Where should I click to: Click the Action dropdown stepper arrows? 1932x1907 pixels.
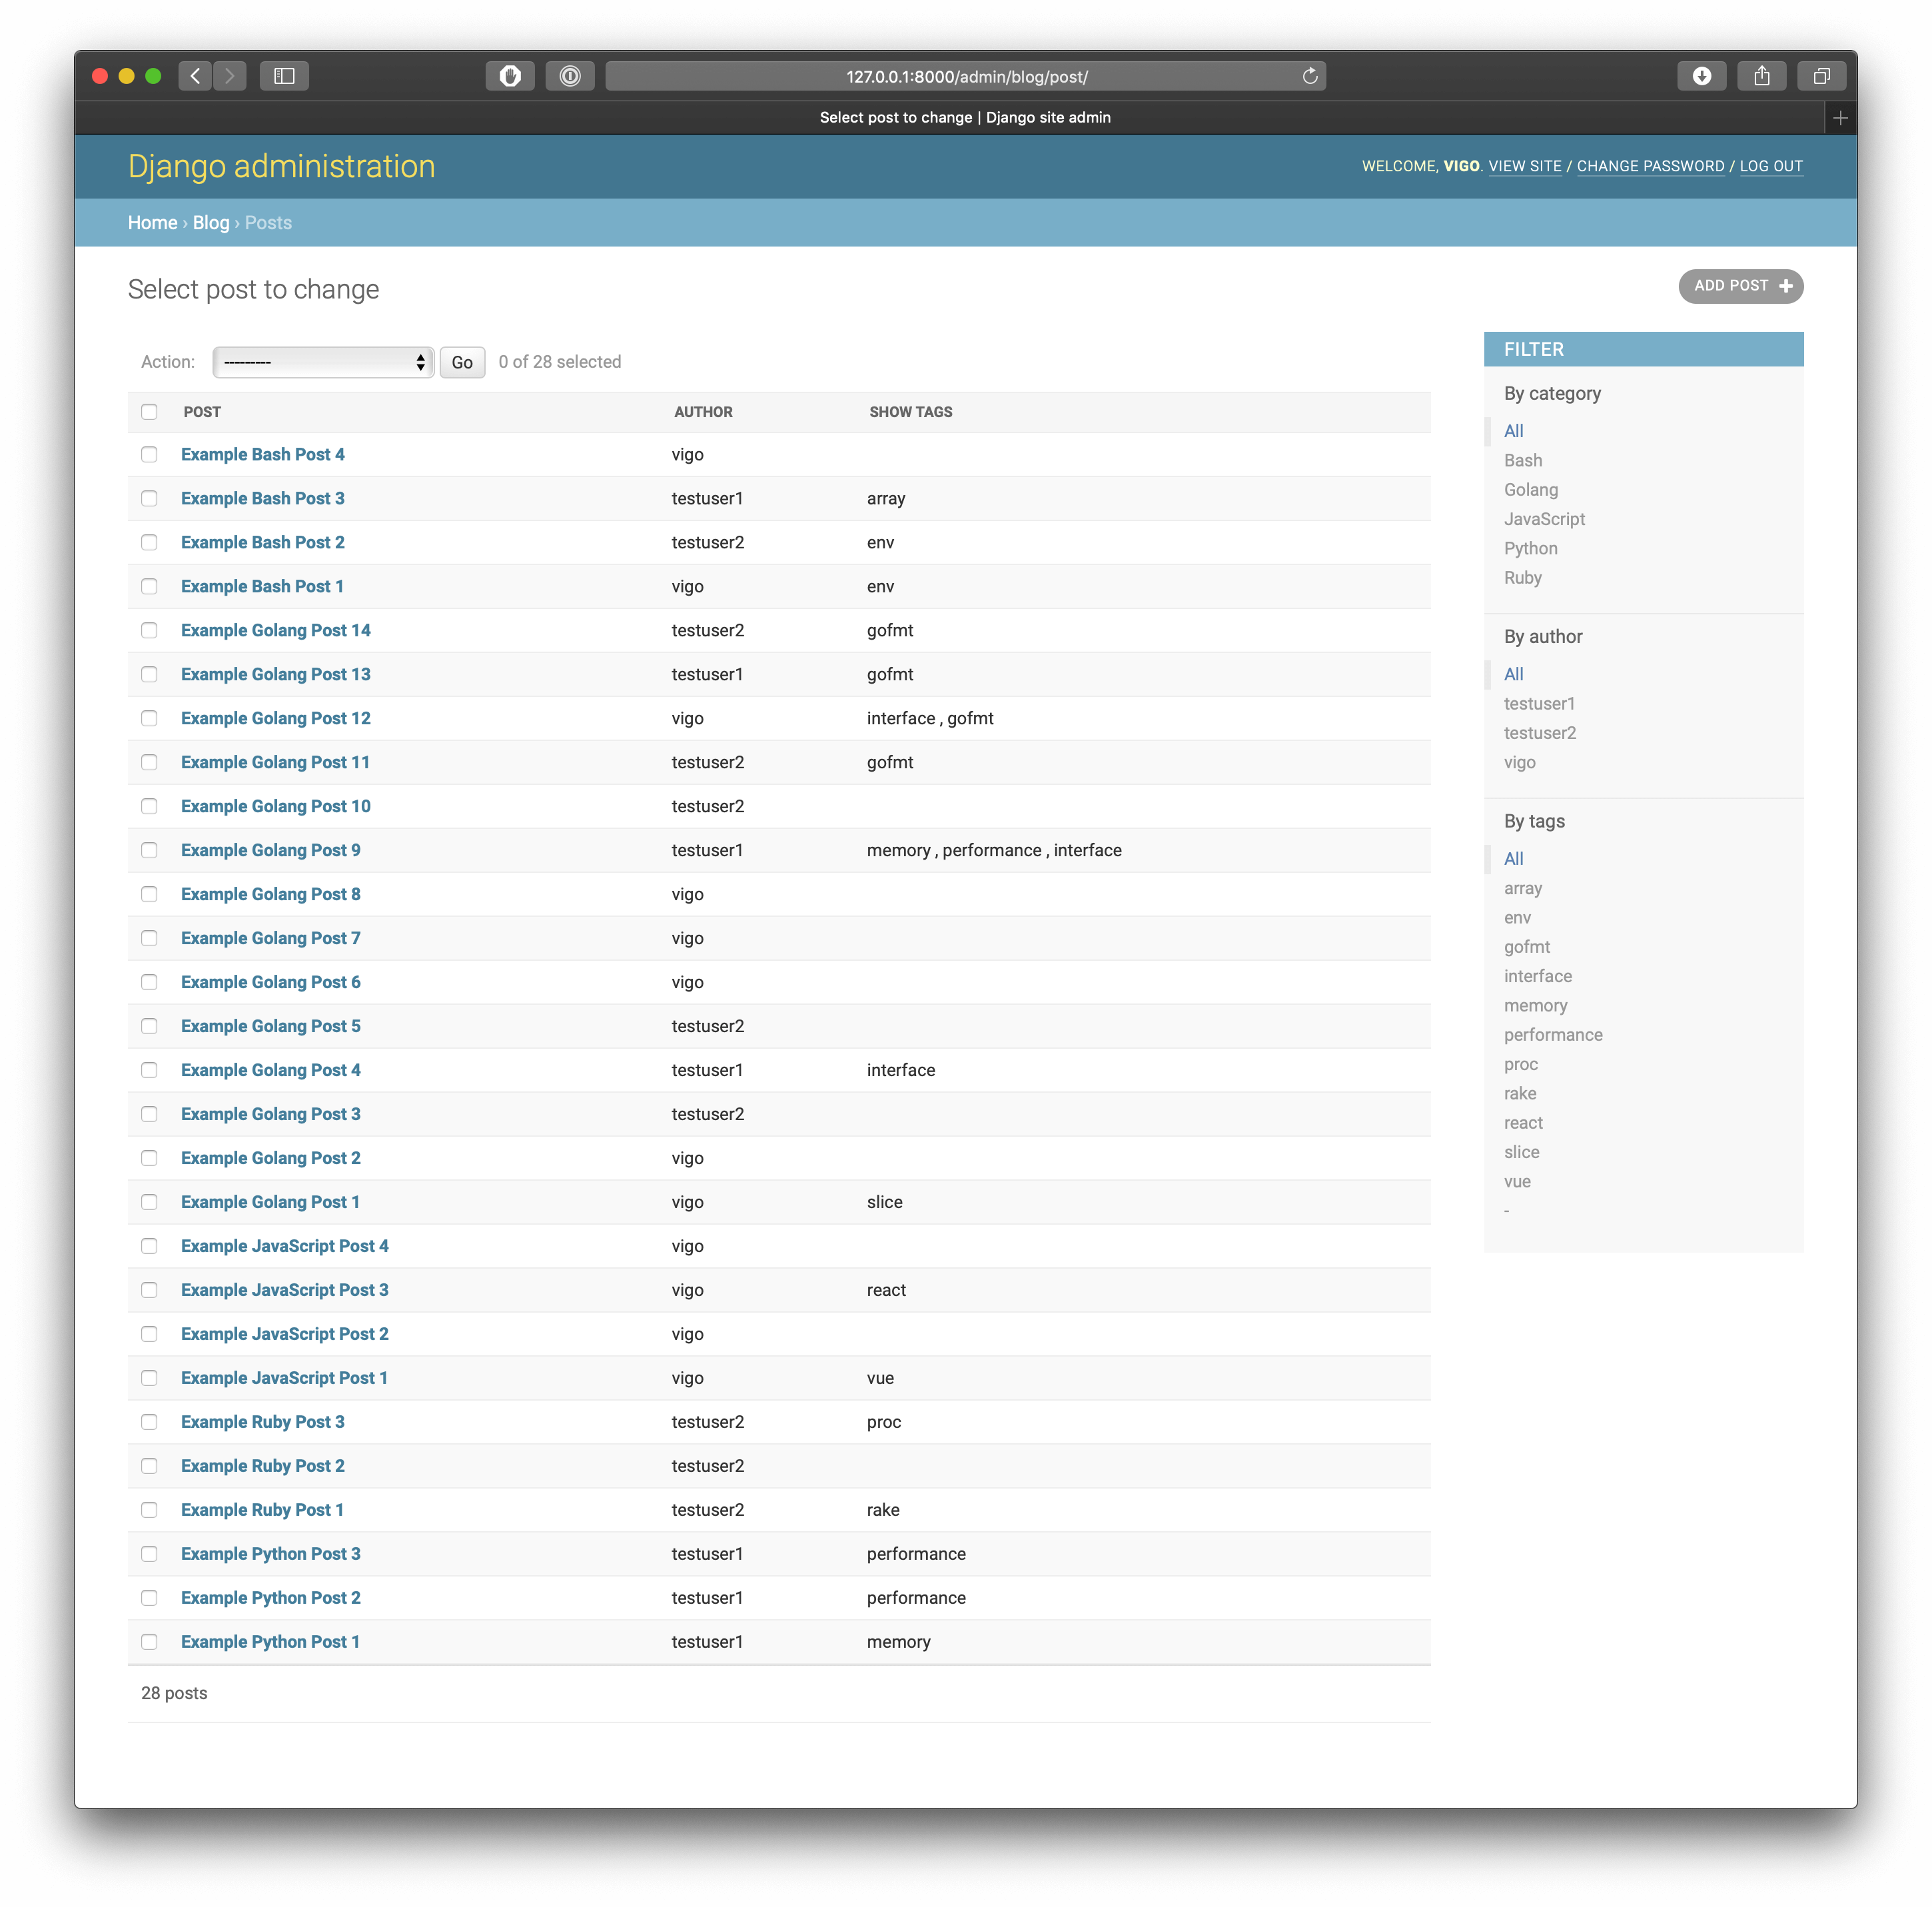point(420,362)
